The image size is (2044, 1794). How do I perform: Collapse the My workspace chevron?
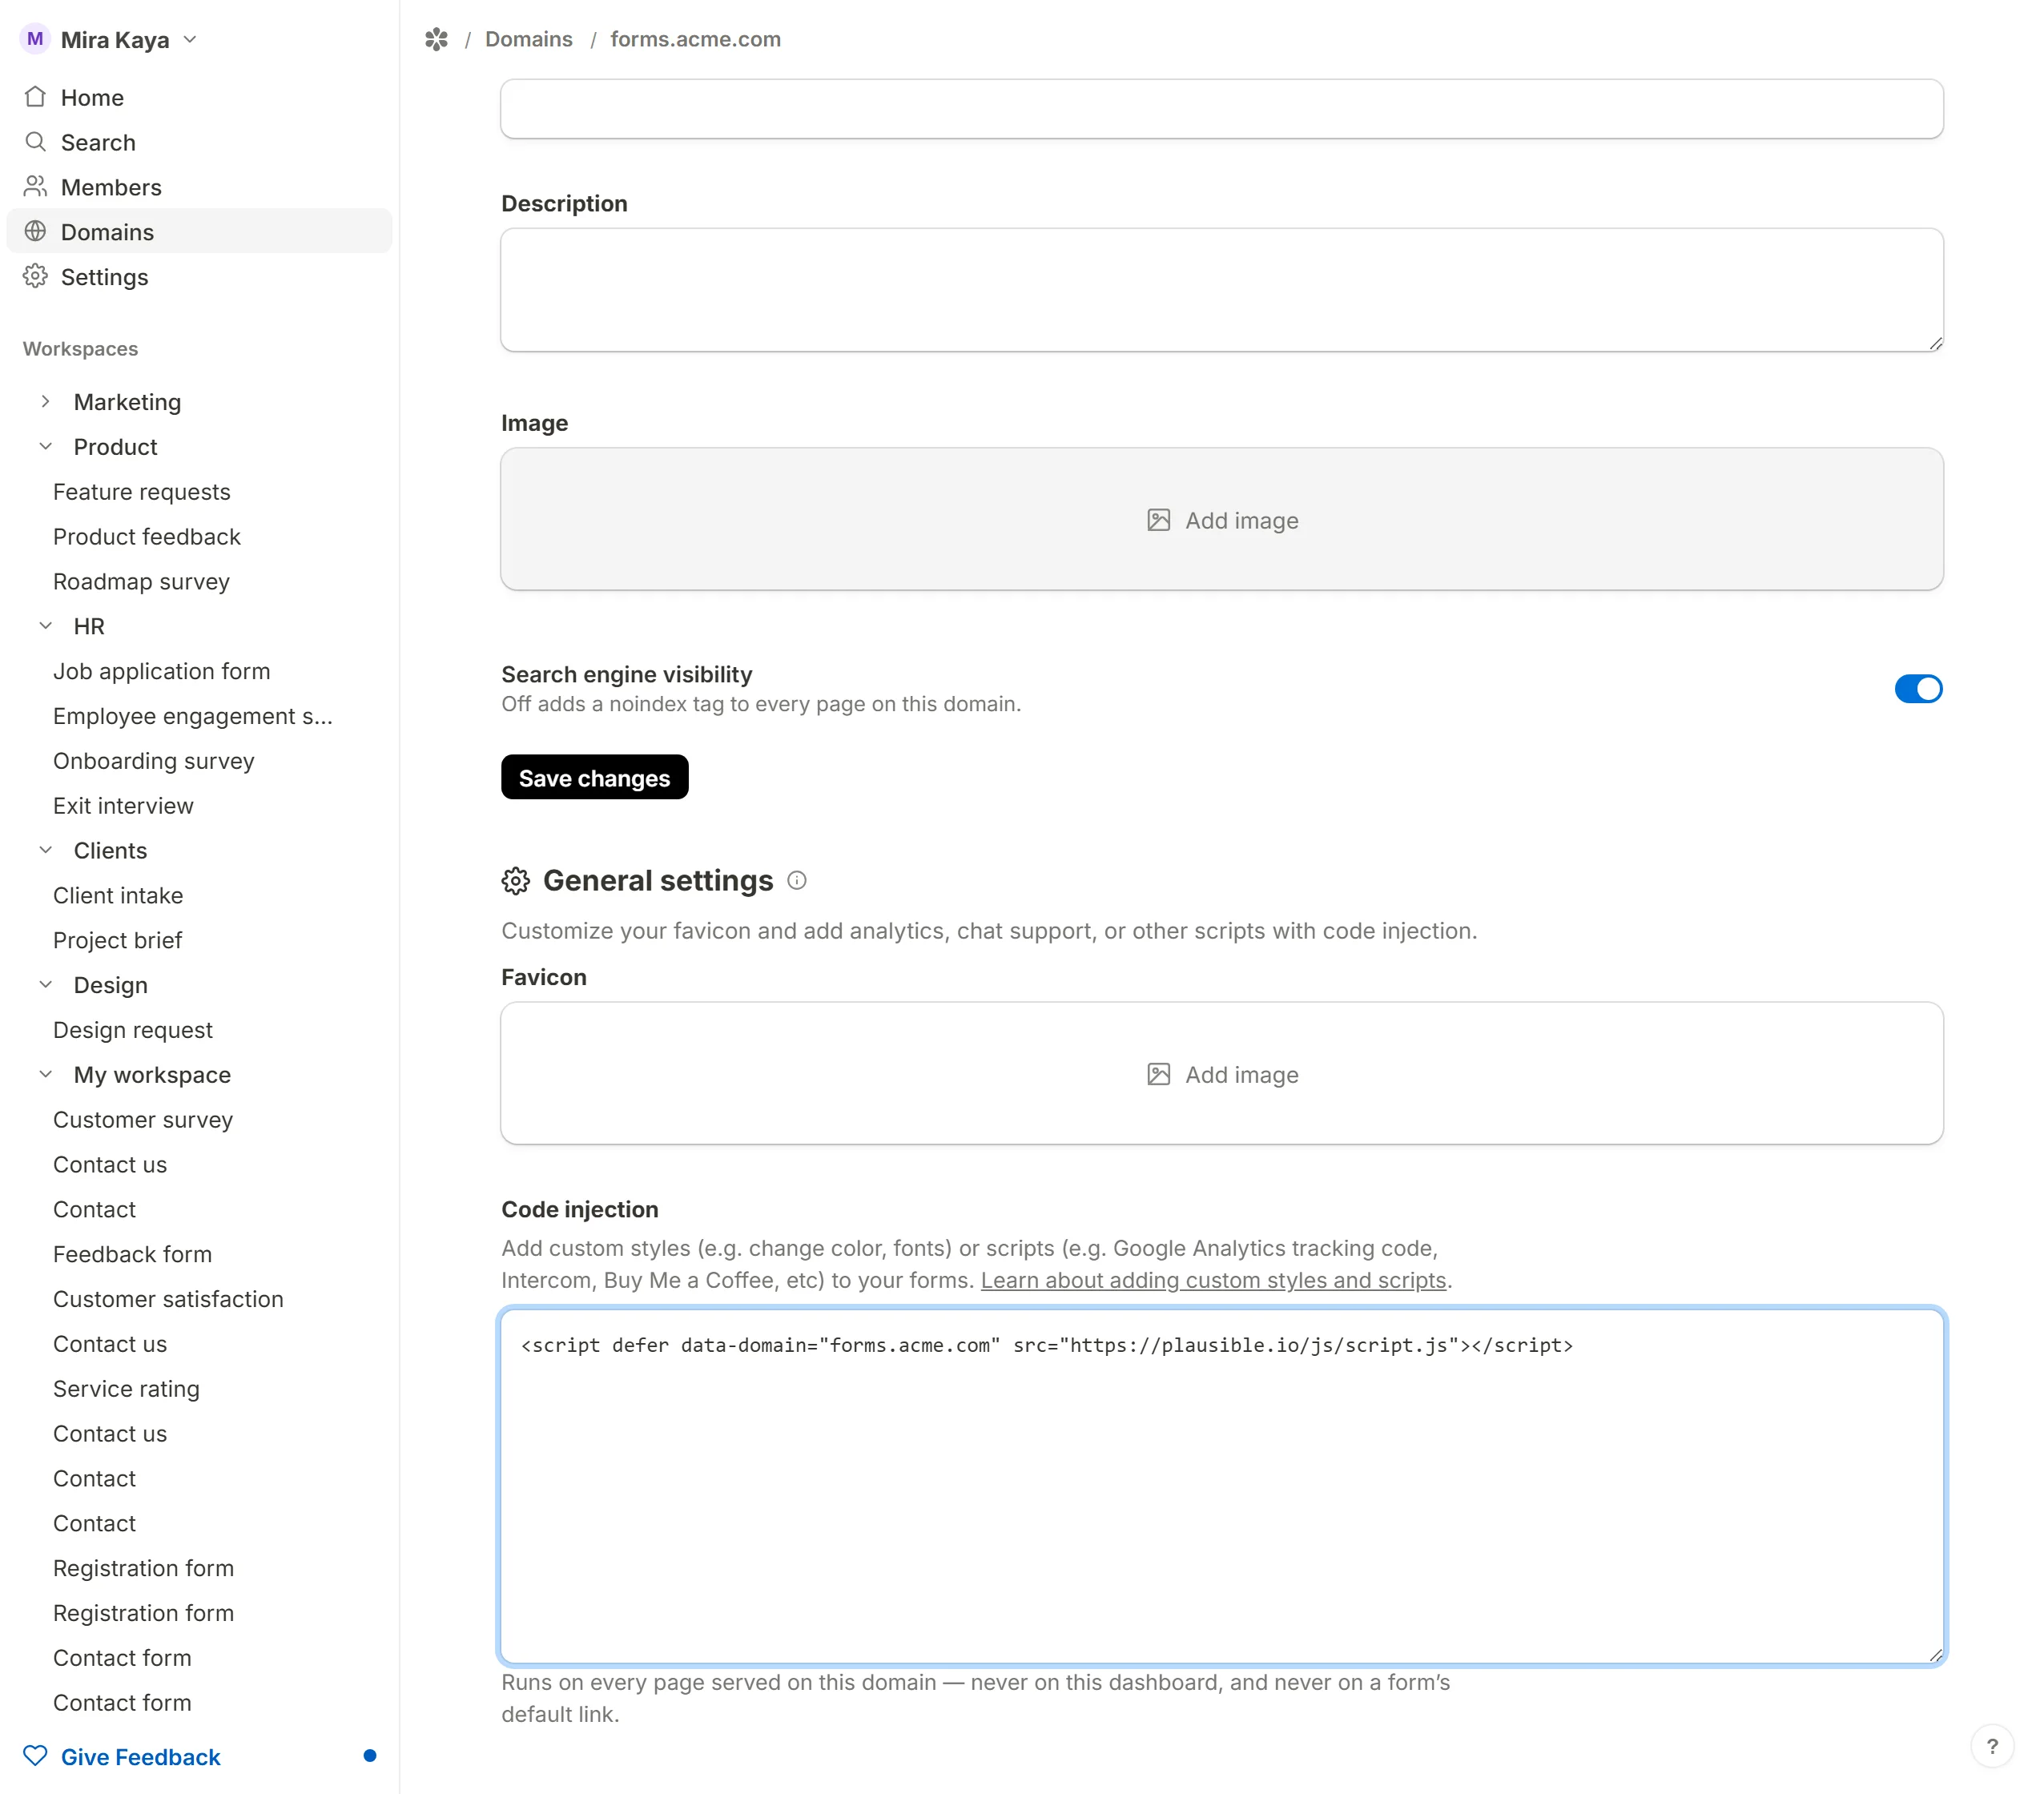point(46,1074)
